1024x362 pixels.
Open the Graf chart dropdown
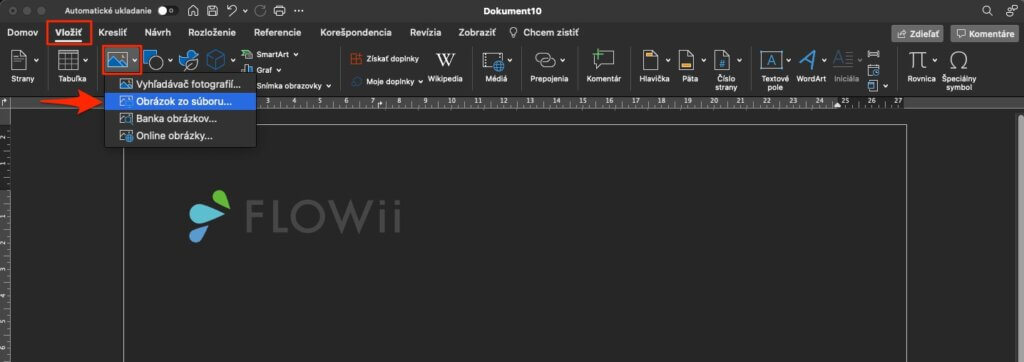[261, 70]
